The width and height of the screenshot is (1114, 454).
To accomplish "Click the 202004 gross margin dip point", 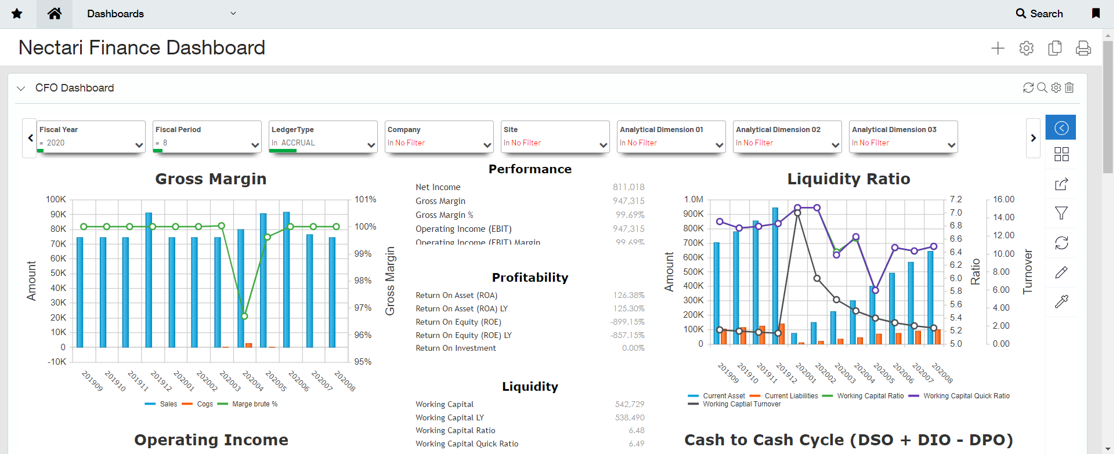I will (x=244, y=316).
